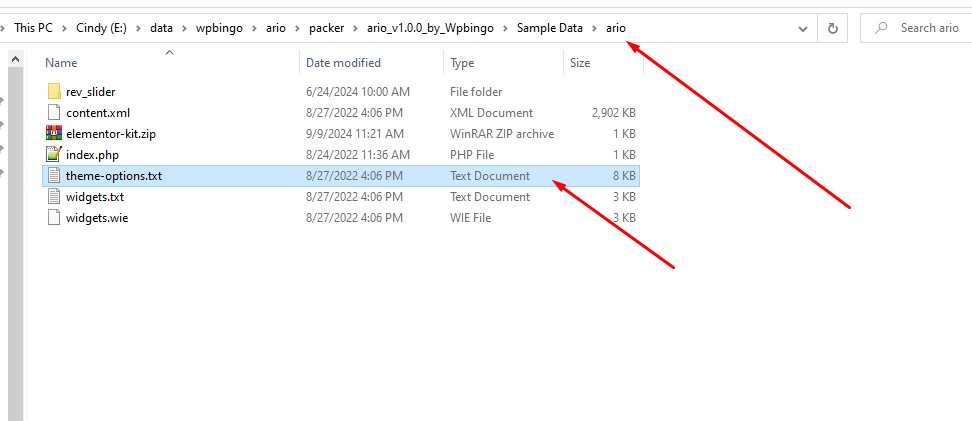
Task: Select the widgets.txt file icon
Action: 54,197
